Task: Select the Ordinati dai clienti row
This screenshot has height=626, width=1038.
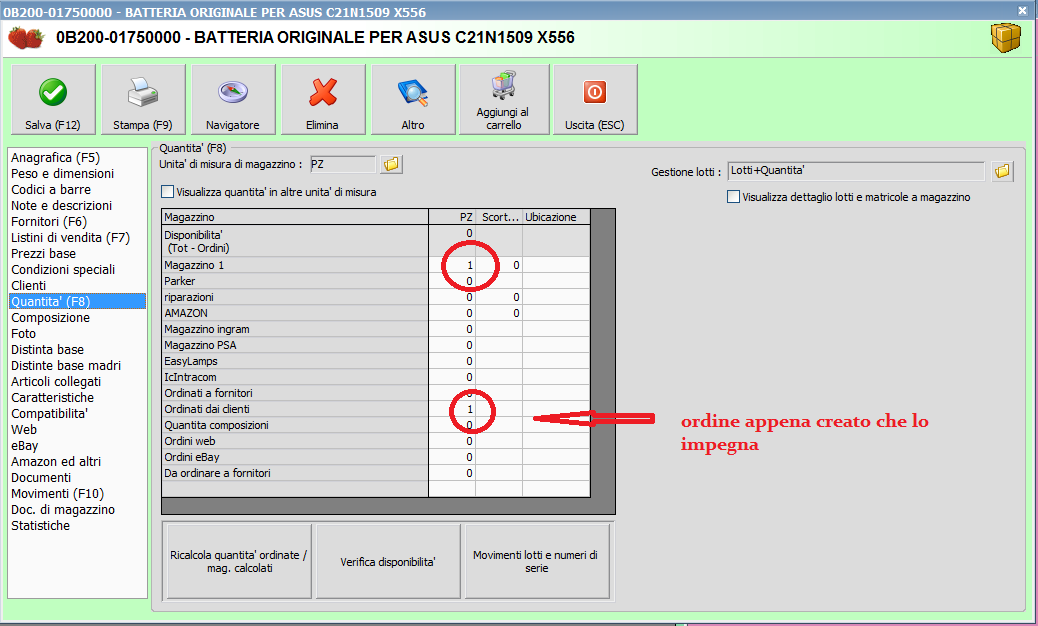Action: (x=376, y=409)
